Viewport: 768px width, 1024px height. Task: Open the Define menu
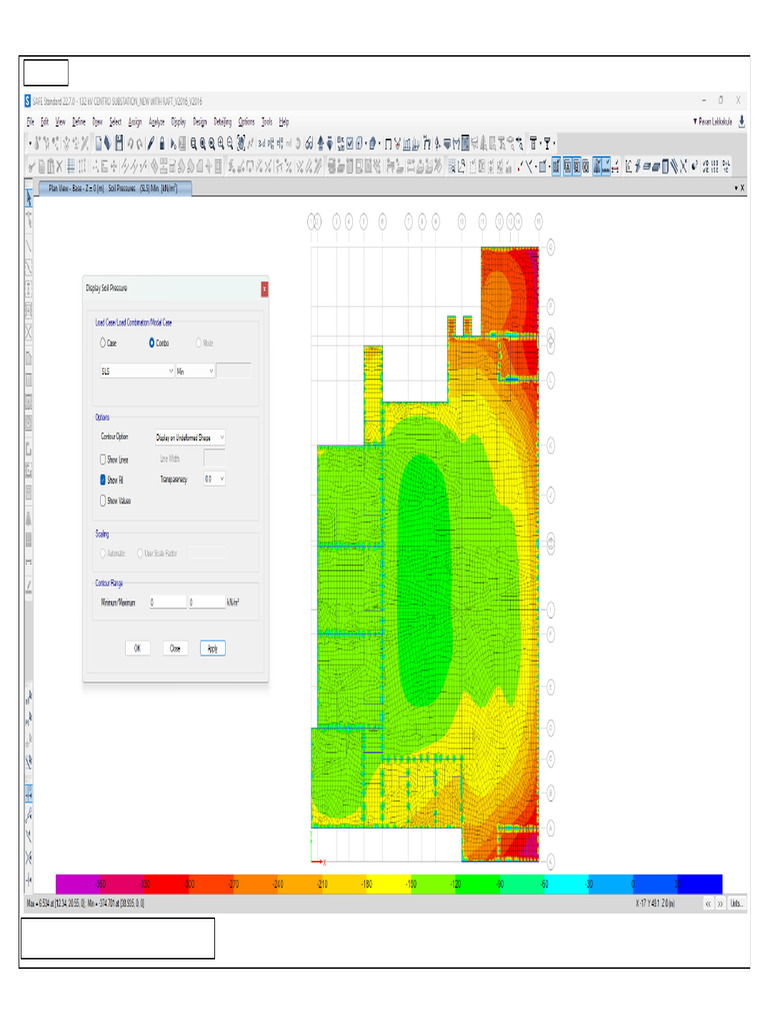(x=78, y=121)
